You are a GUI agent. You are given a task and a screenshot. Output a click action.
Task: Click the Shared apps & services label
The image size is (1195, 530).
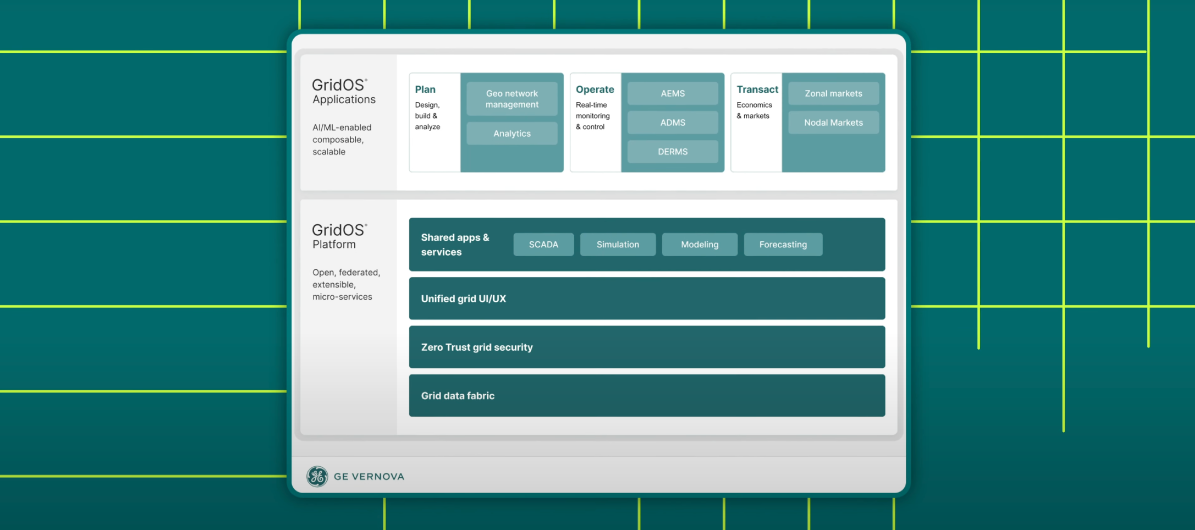[x=455, y=245]
